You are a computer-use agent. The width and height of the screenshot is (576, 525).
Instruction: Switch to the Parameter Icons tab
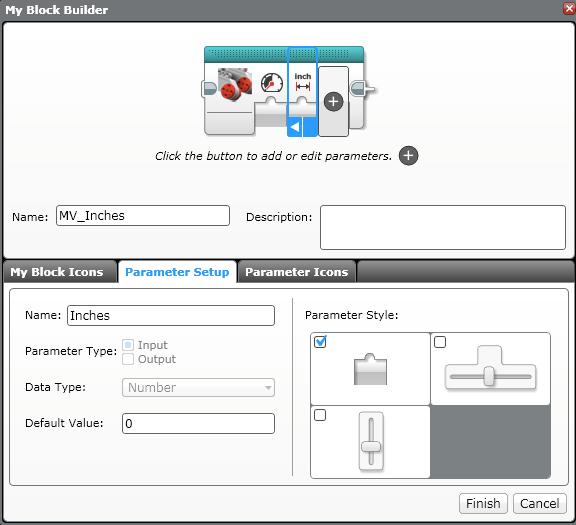click(296, 272)
